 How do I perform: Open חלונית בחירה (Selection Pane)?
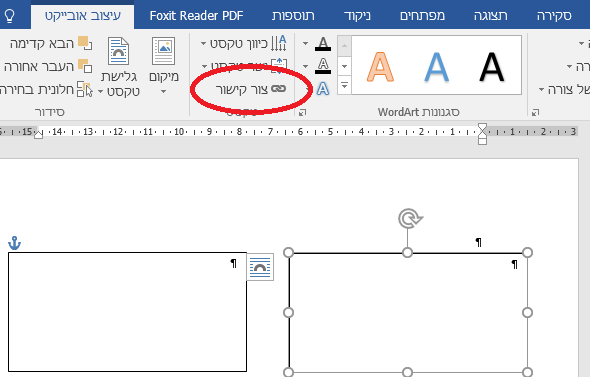46,89
